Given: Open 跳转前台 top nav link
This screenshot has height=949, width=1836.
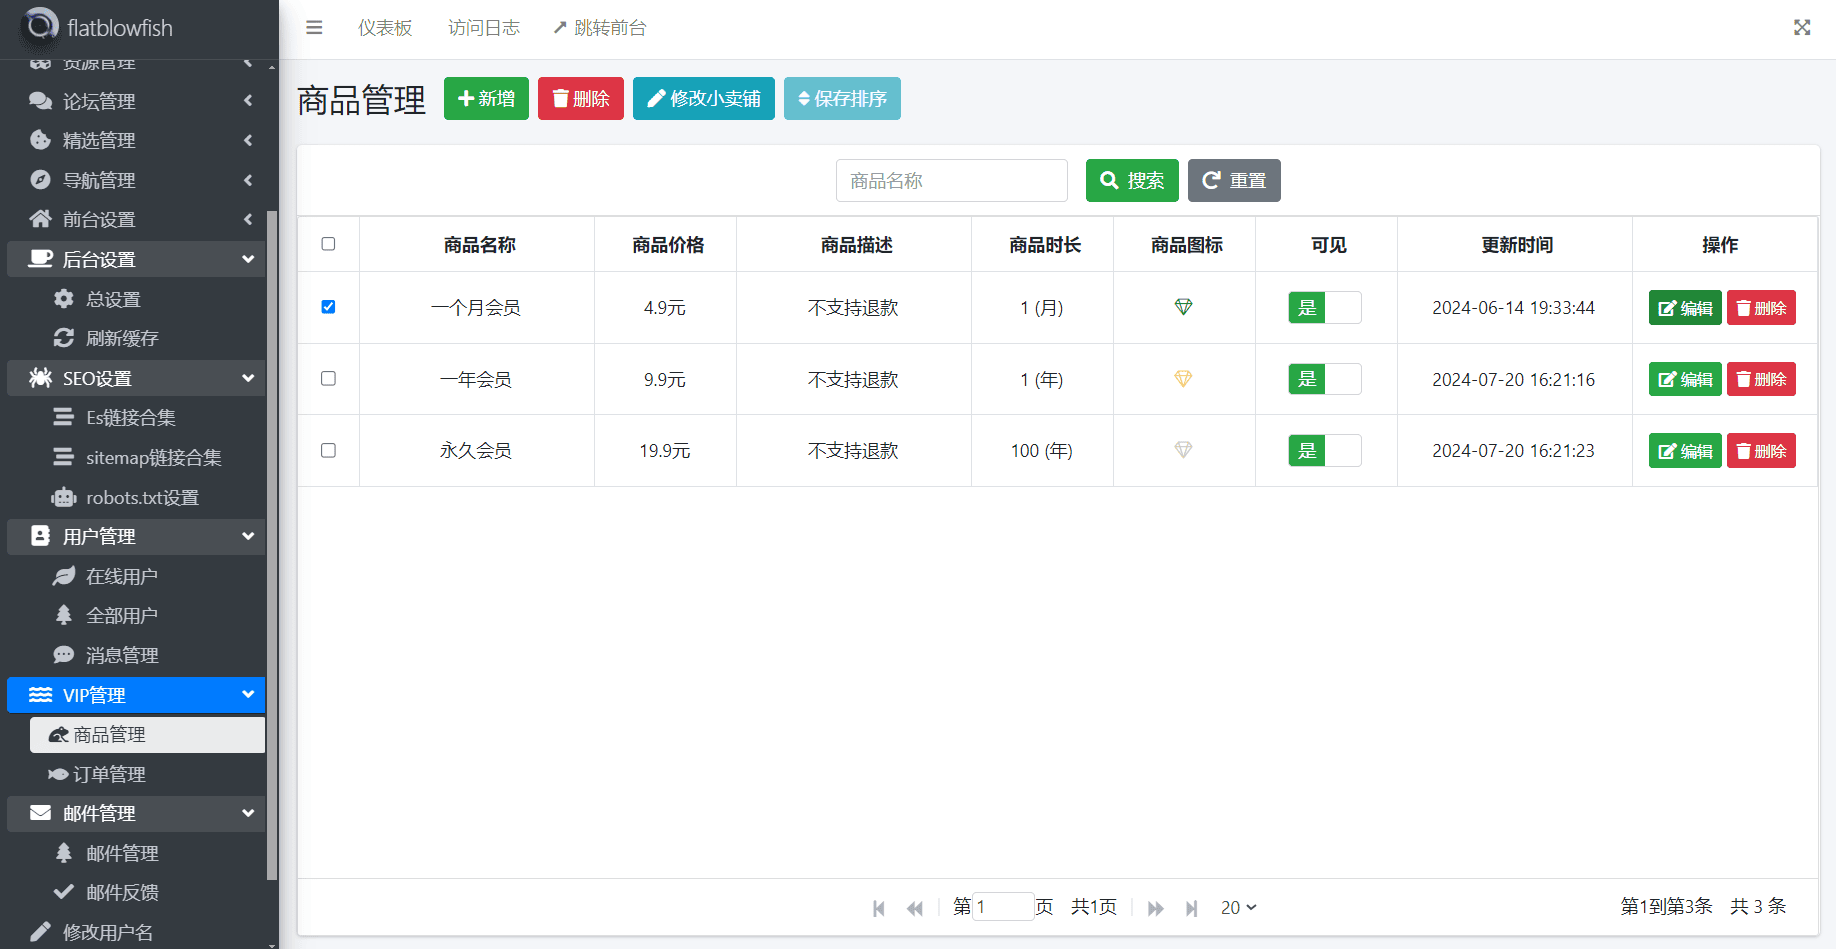Looking at the screenshot, I should [x=600, y=28].
